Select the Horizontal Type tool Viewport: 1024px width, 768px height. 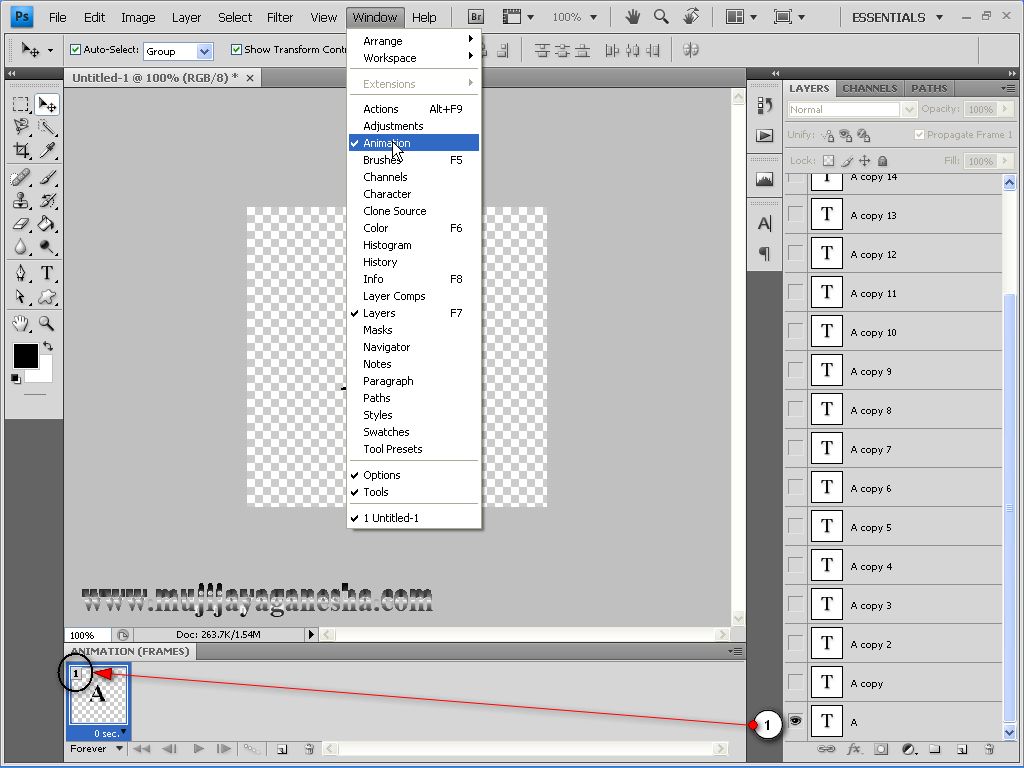[x=47, y=273]
